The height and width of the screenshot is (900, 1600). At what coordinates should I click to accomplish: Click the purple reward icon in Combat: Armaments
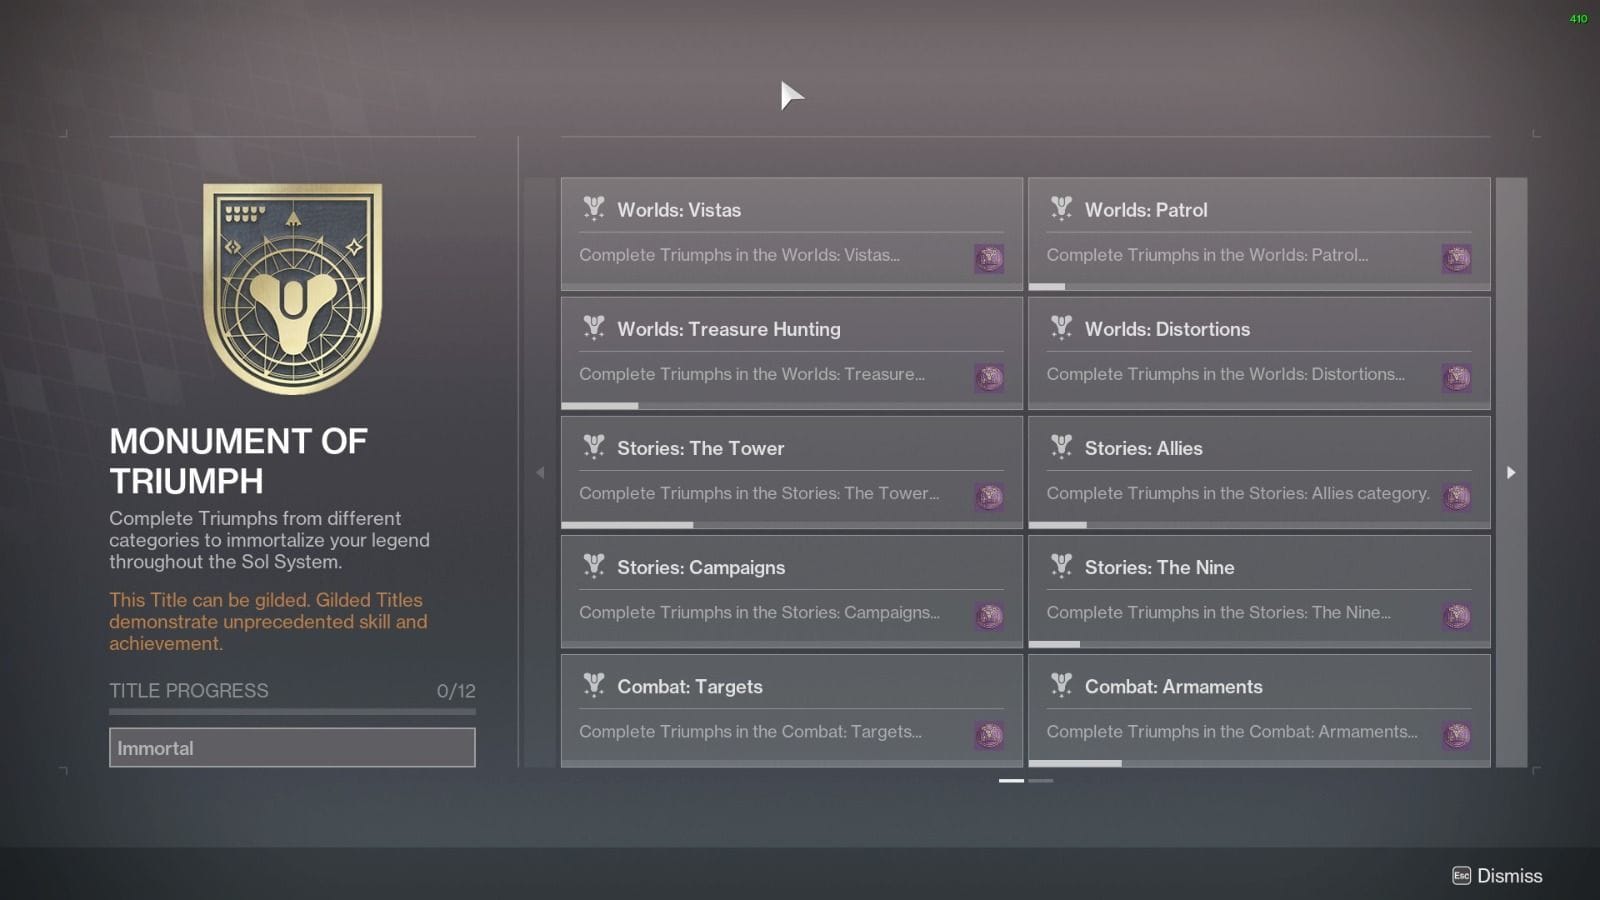[1456, 735]
